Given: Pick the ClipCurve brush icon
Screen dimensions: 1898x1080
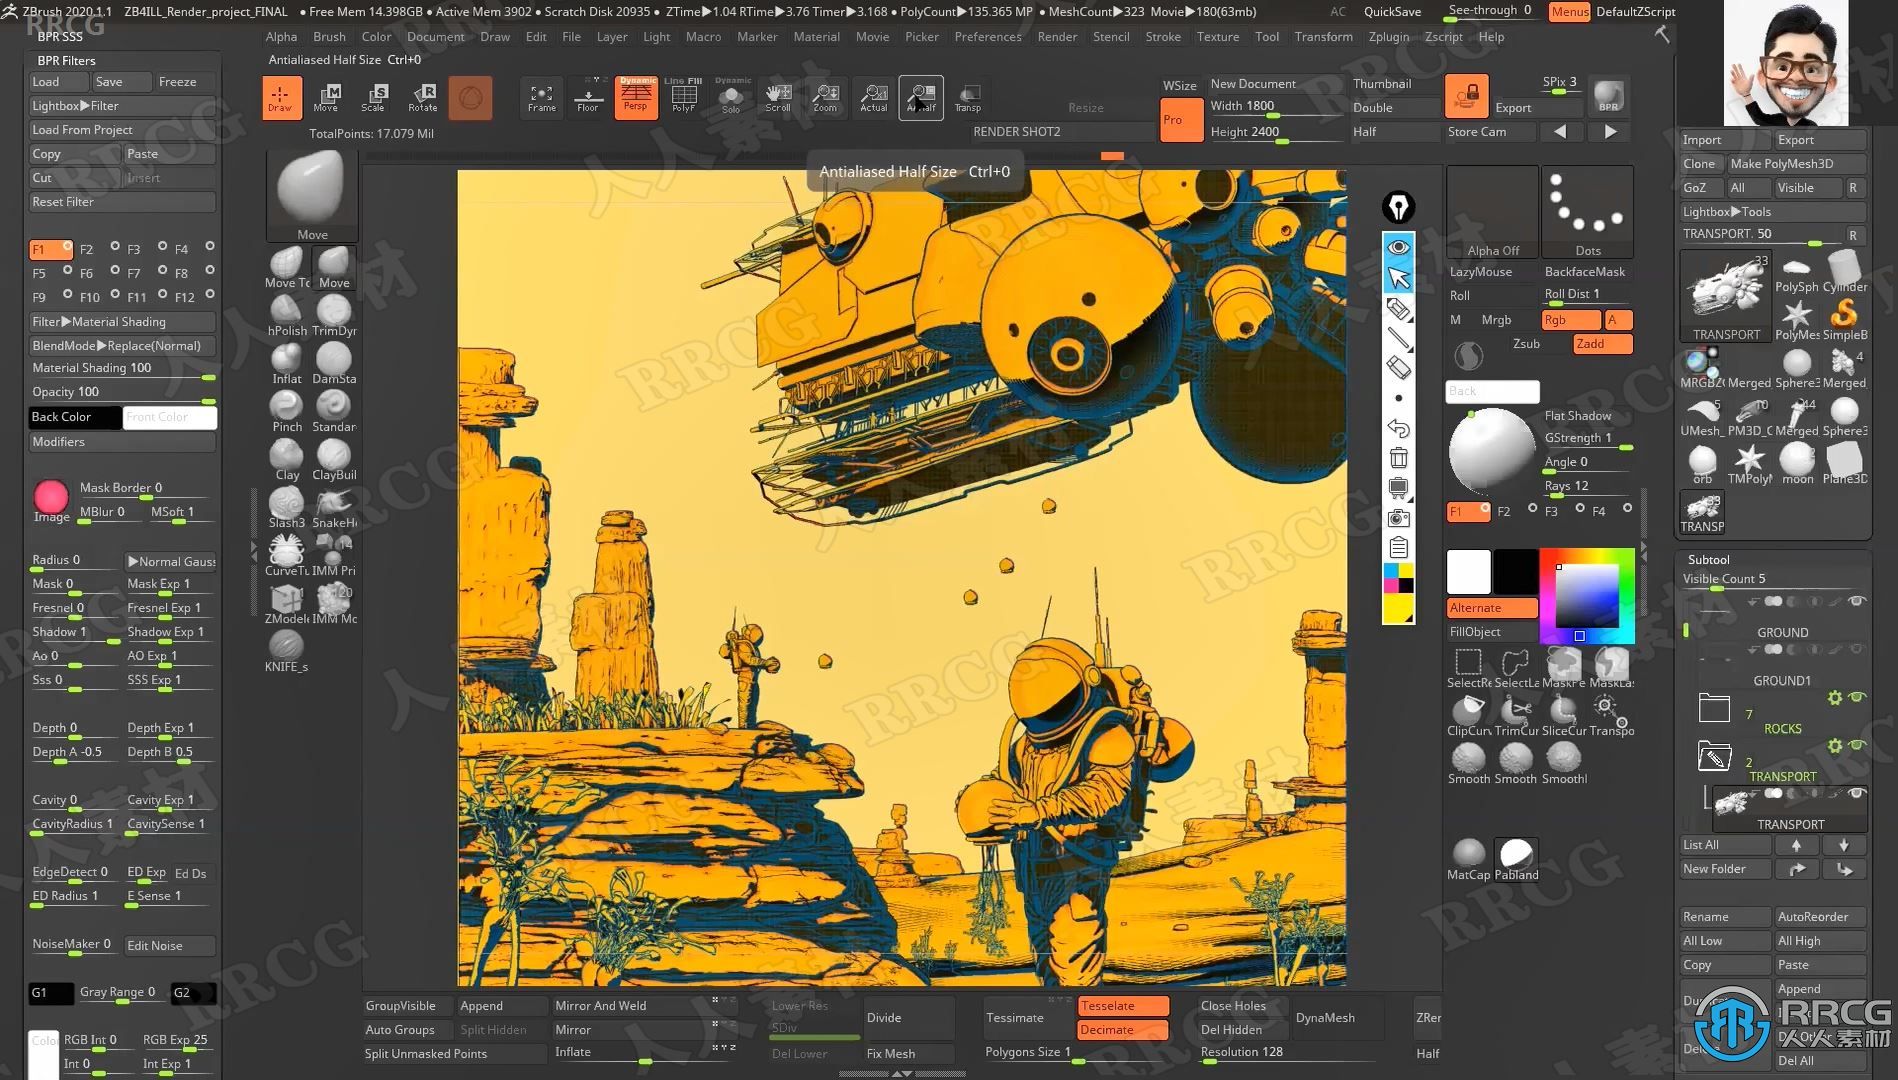Looking at the screenshot, I should pos(1468,716).
